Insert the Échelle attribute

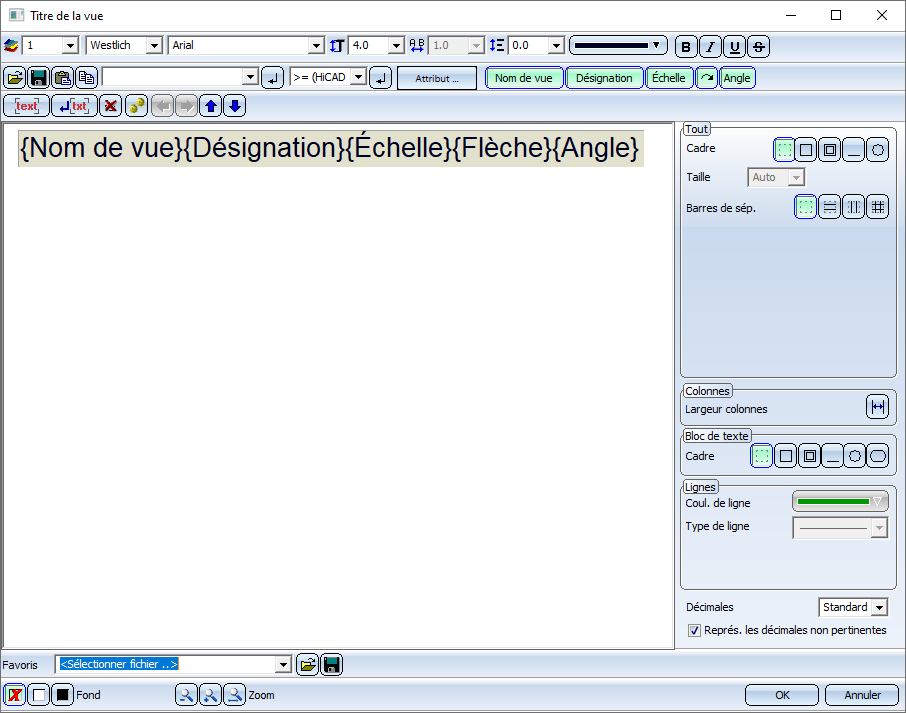[x=668, y=78]
